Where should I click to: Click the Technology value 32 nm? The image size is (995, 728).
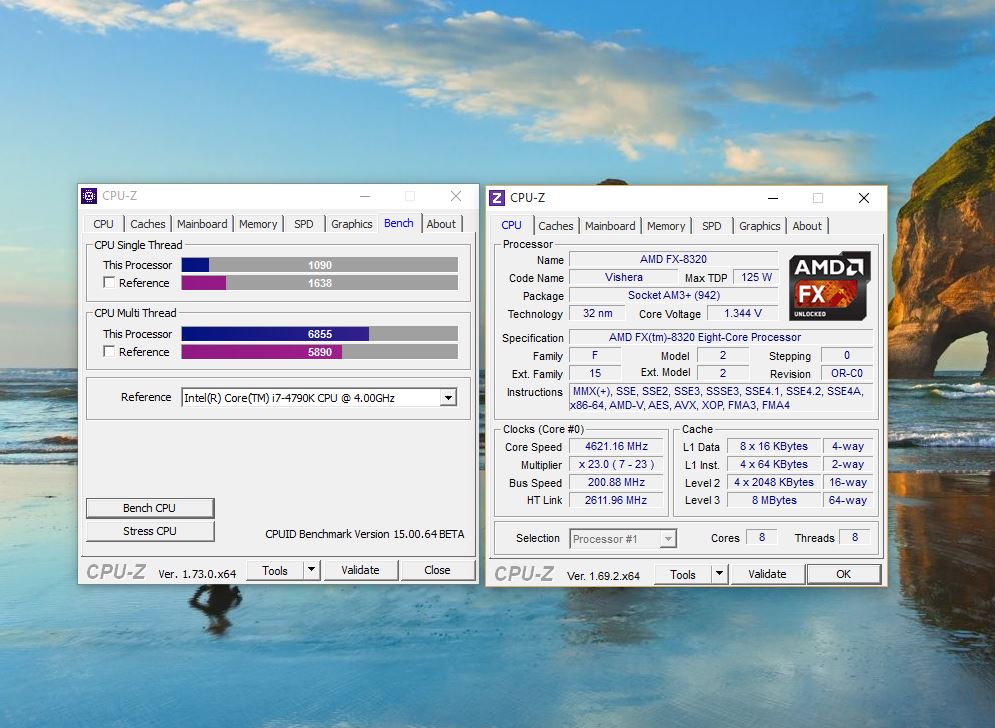click(x=598, y=314)
